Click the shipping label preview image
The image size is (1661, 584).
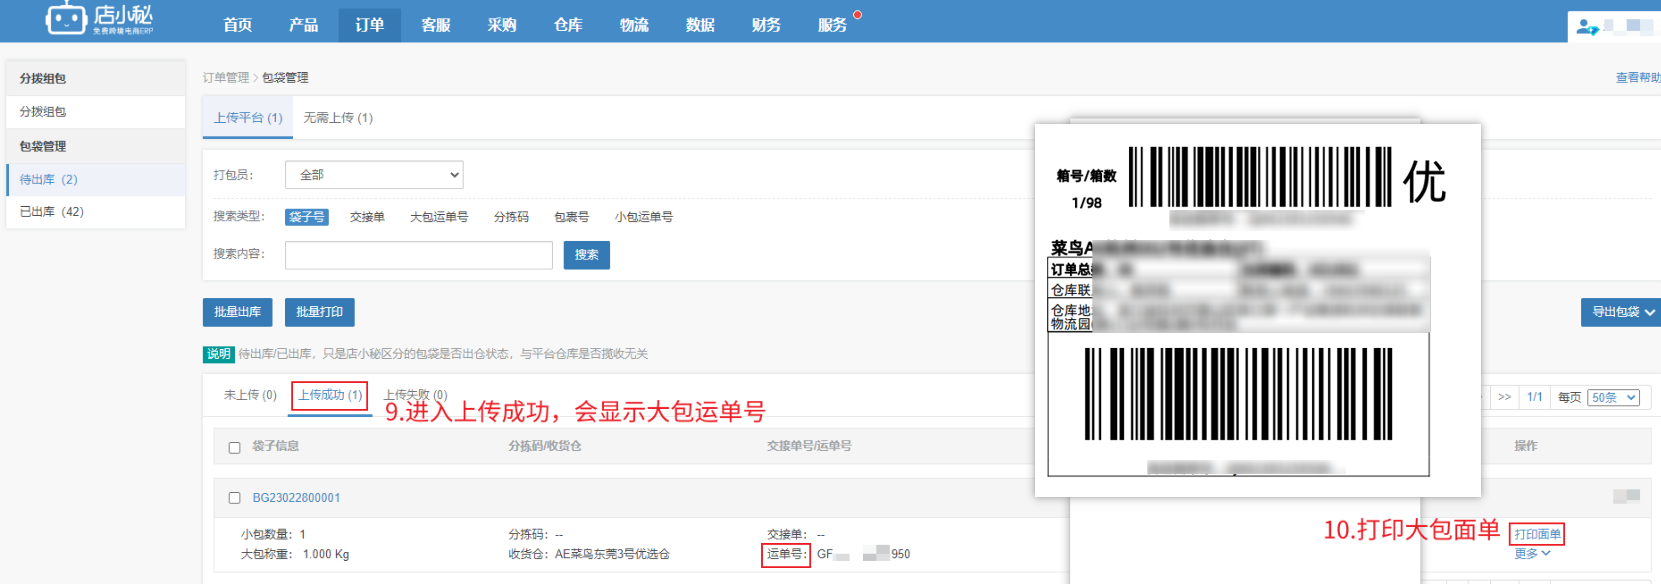point(1258,310)
